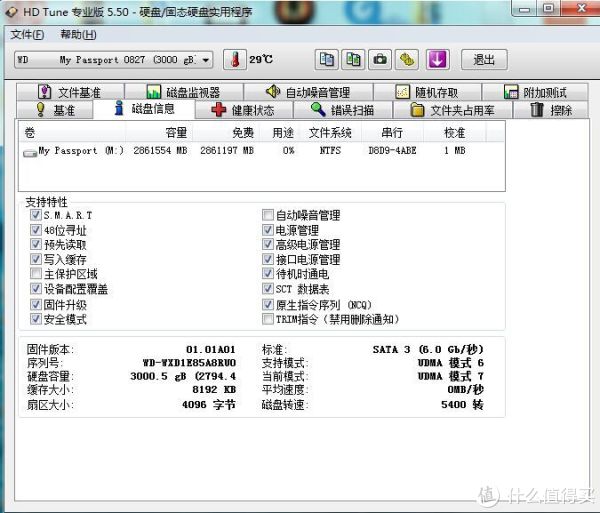
Task: Toggle the 48位寻址 checkbox
Action: pos(36,230)
